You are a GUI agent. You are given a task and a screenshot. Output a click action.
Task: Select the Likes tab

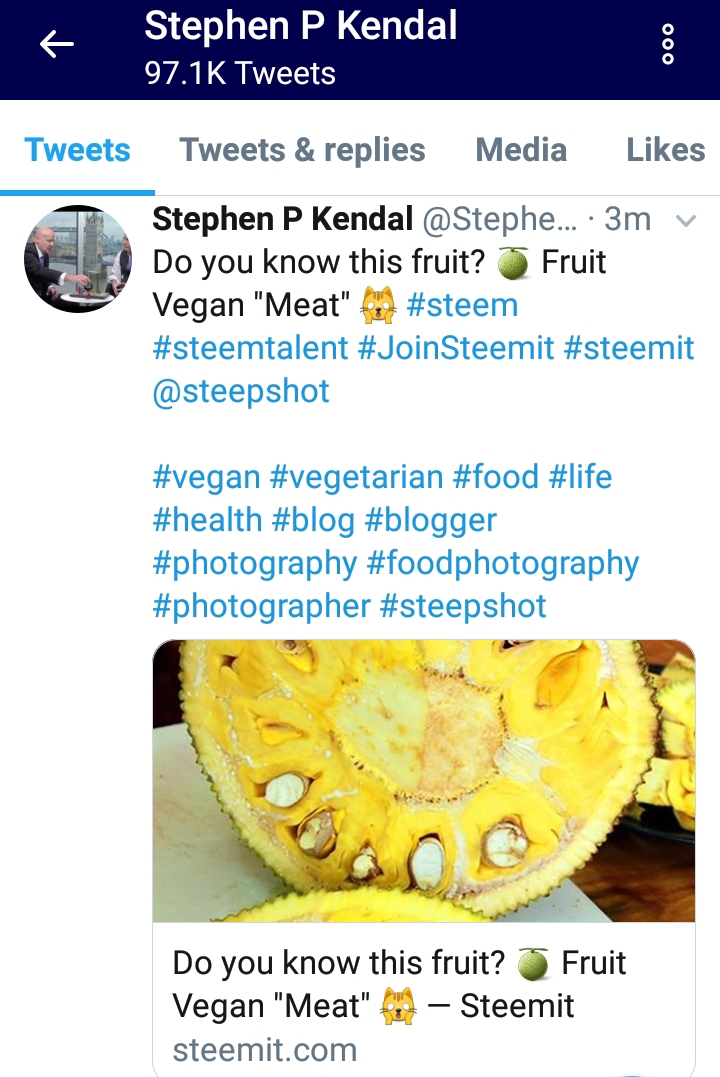666,150
